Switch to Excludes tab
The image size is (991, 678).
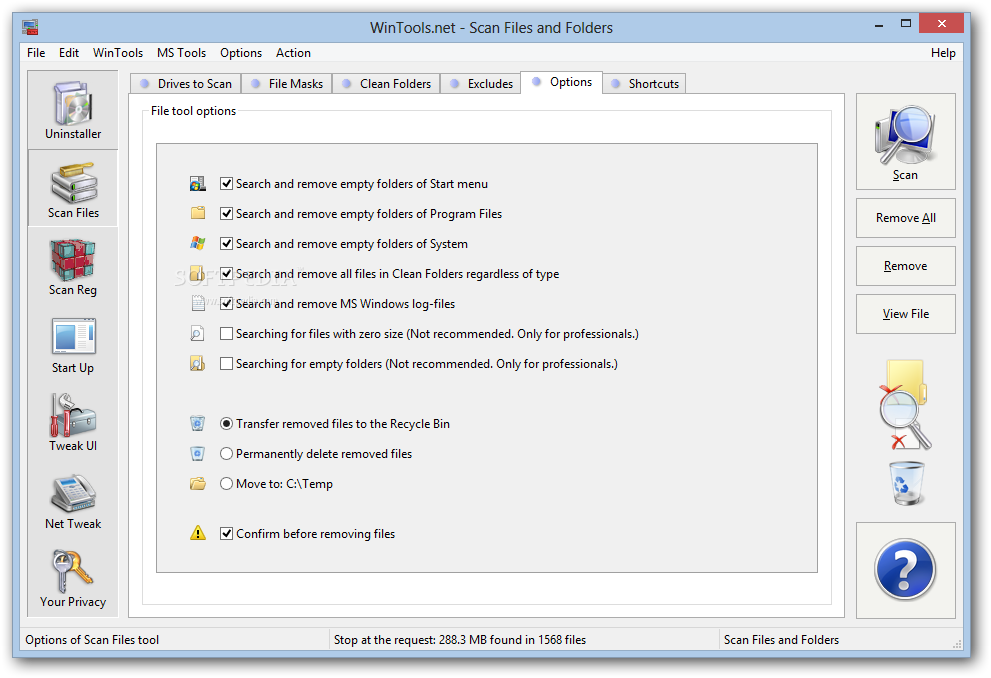tap(482, 83)
